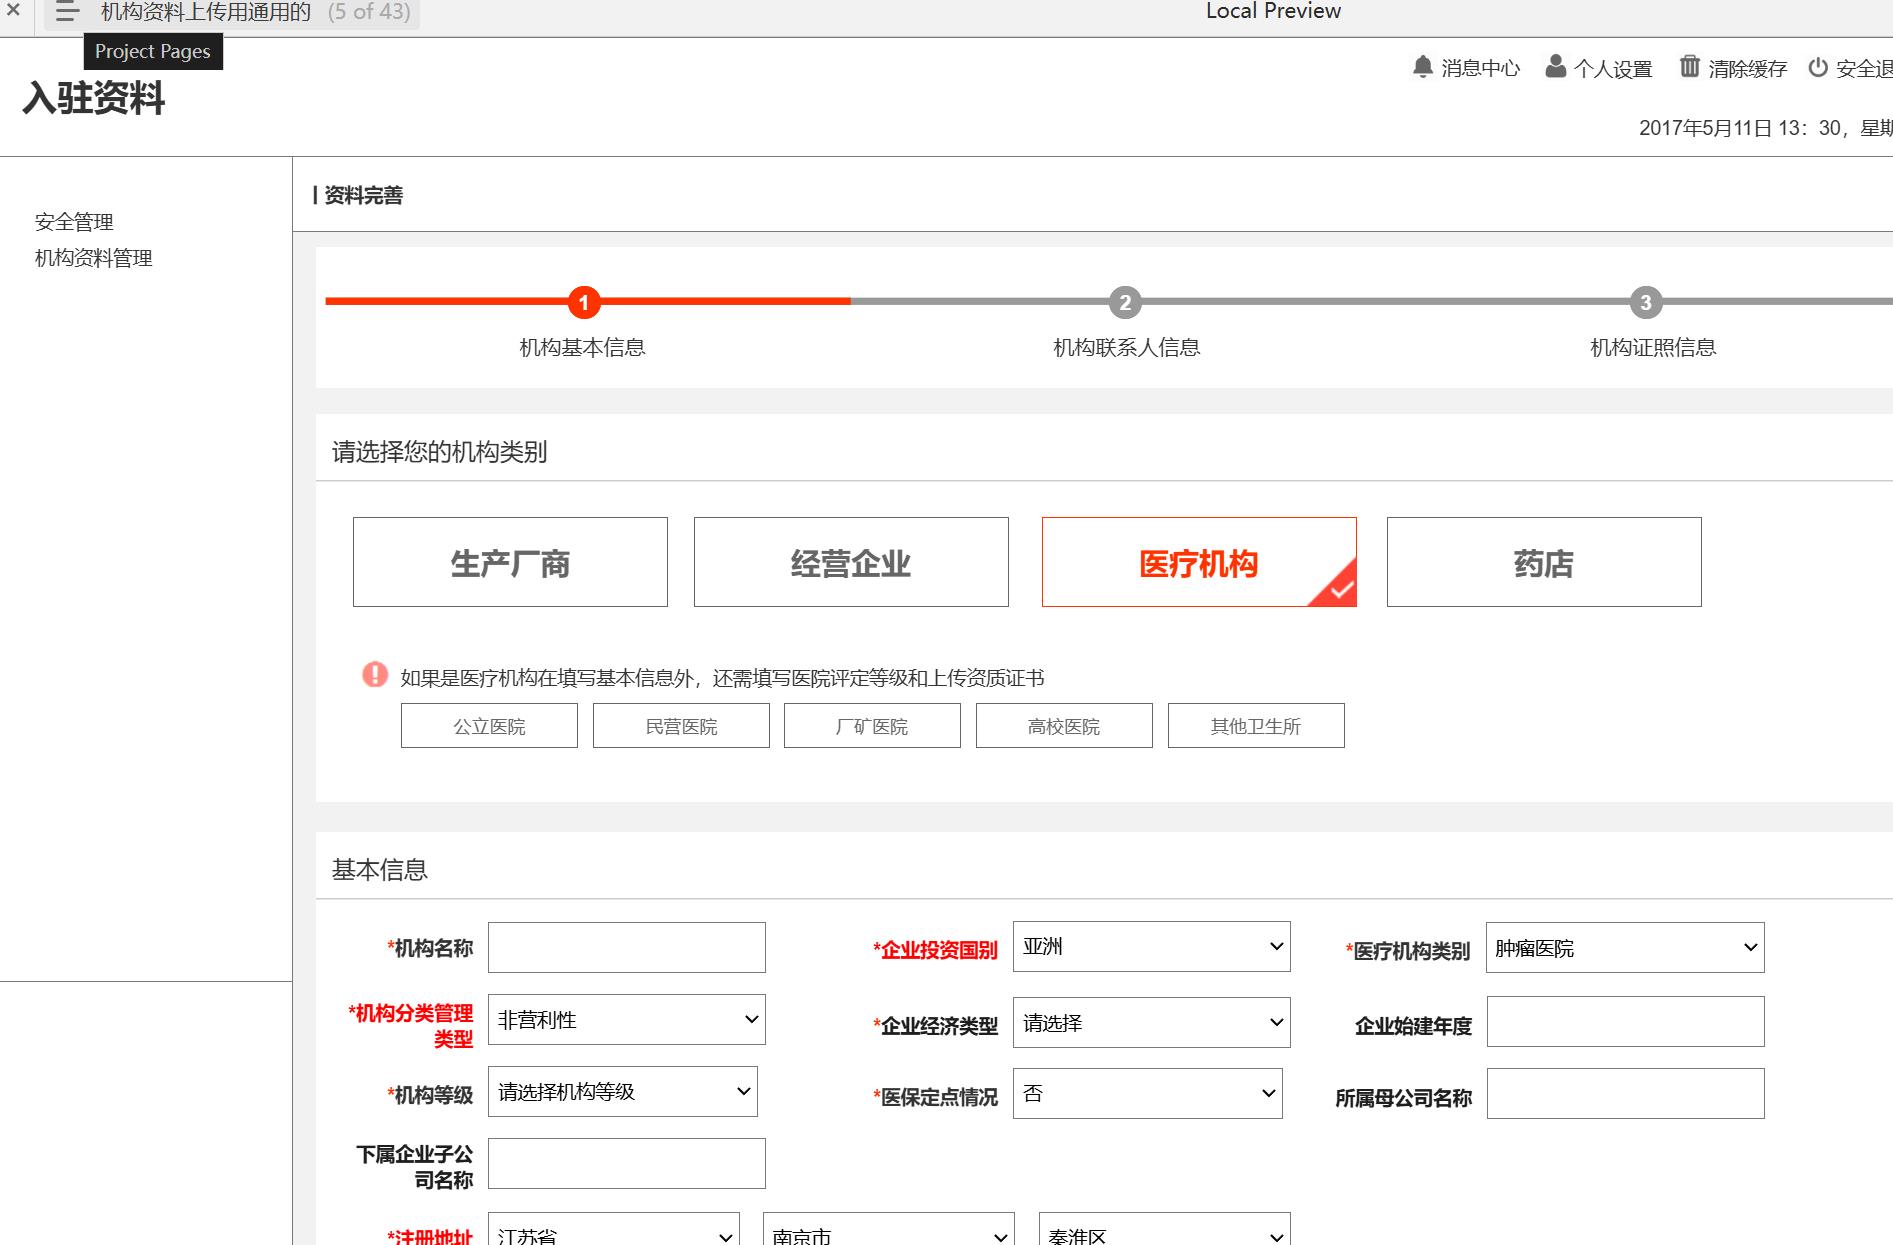This screenshot has height=1245, width=1893.
Task: Click 清除缓存 link
Action: (x=1747, y=68)
